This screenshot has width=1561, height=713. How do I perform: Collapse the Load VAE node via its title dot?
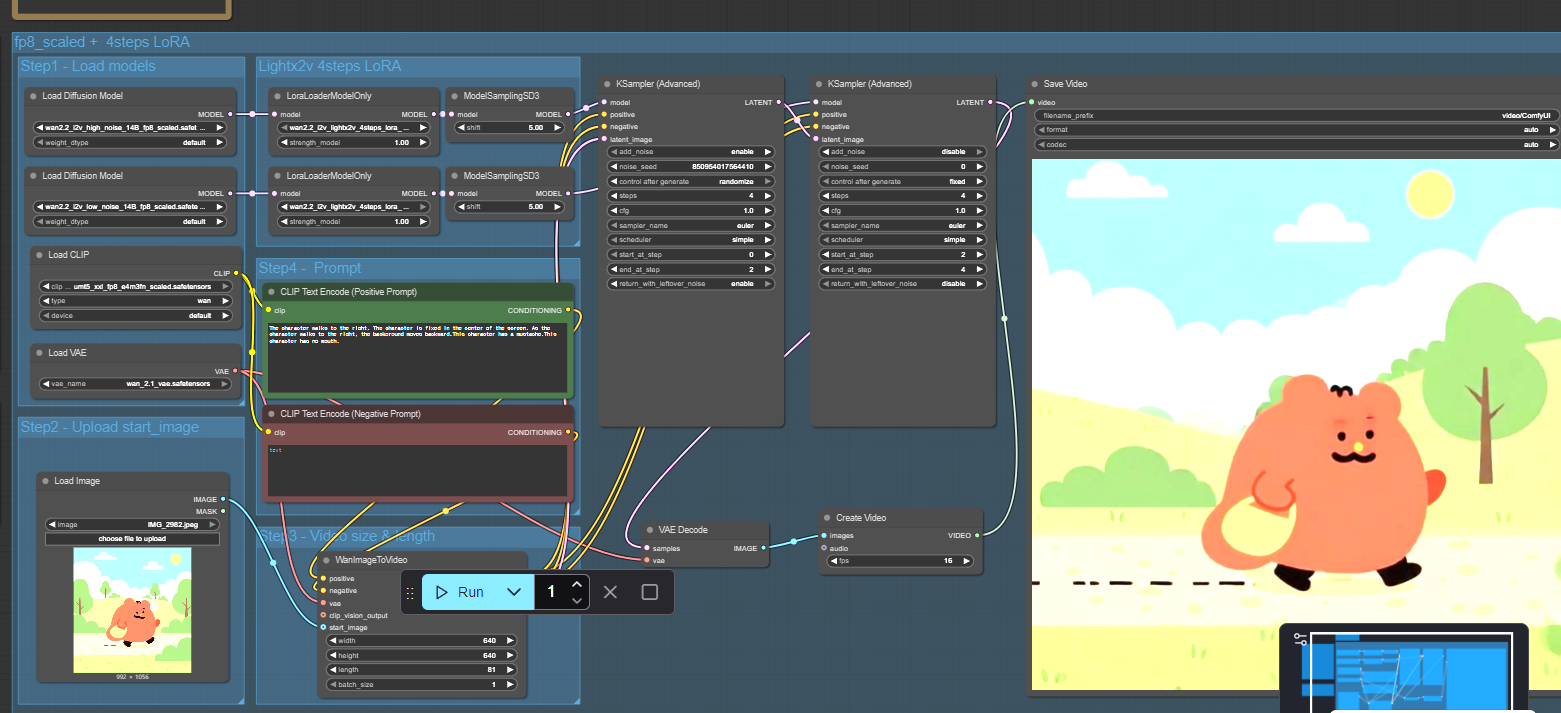39,353
